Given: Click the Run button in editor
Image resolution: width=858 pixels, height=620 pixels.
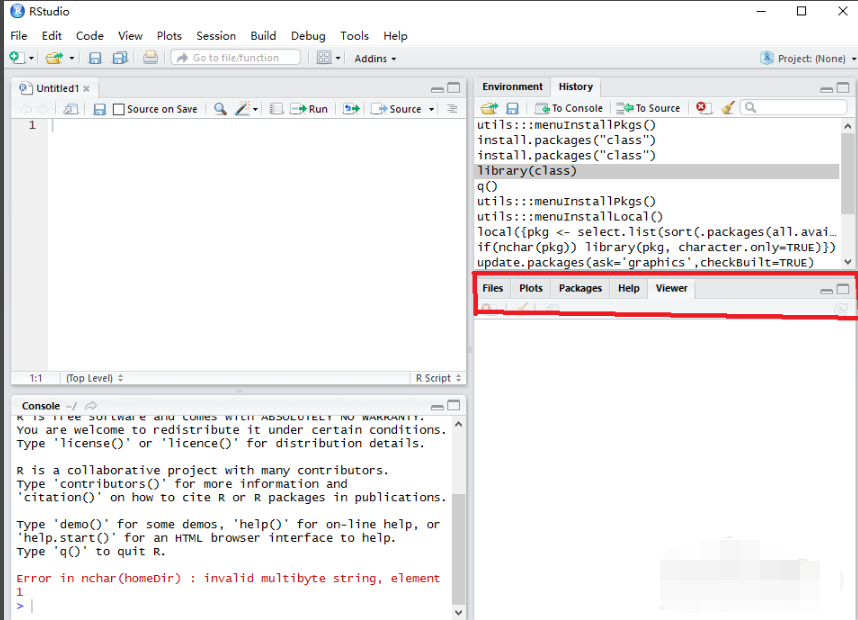Looking at the screenshot, I should 309,109.
